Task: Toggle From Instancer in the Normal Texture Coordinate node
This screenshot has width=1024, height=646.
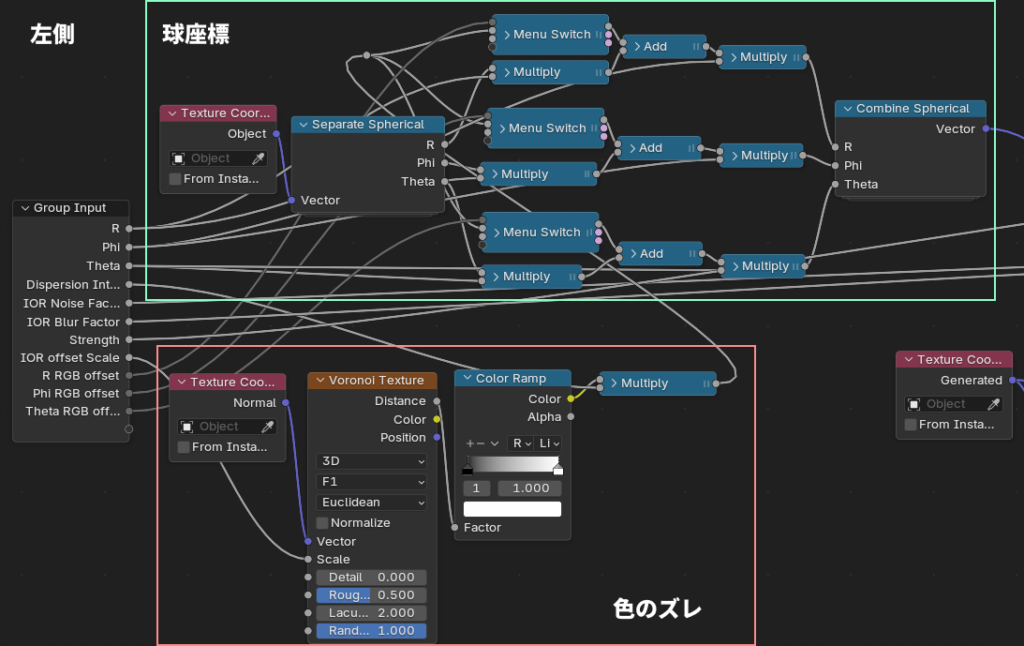Action: [x=184, y=447]
